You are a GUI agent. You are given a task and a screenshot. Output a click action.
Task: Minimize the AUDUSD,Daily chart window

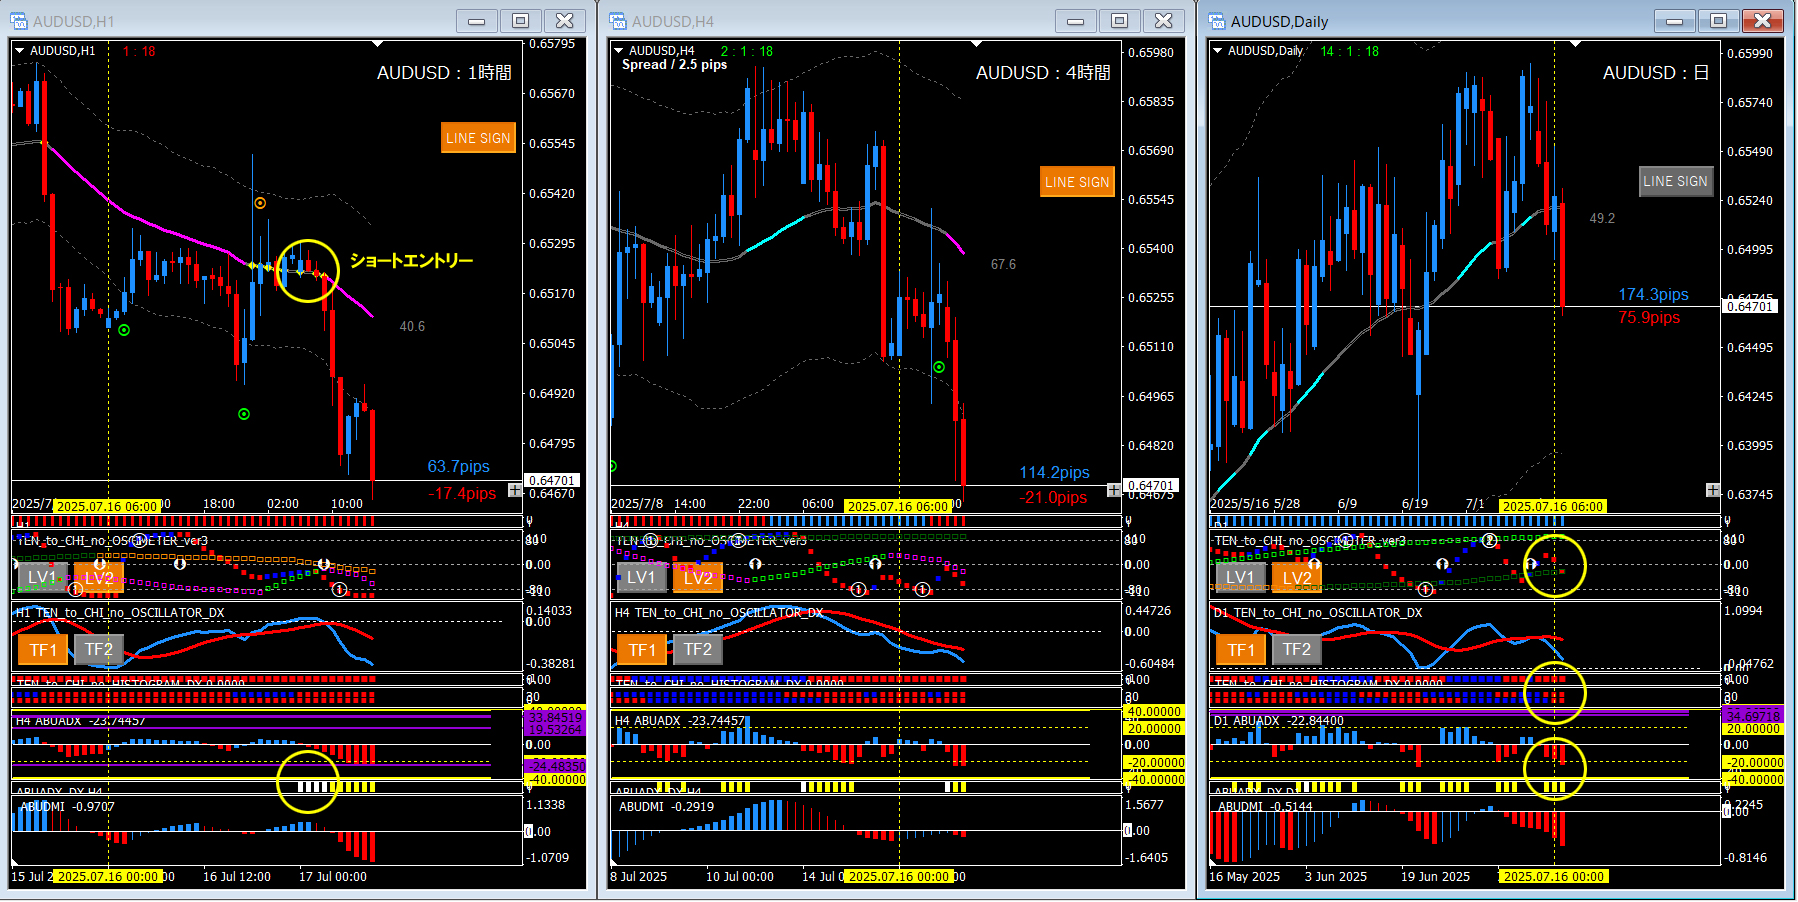(1675, 21)
